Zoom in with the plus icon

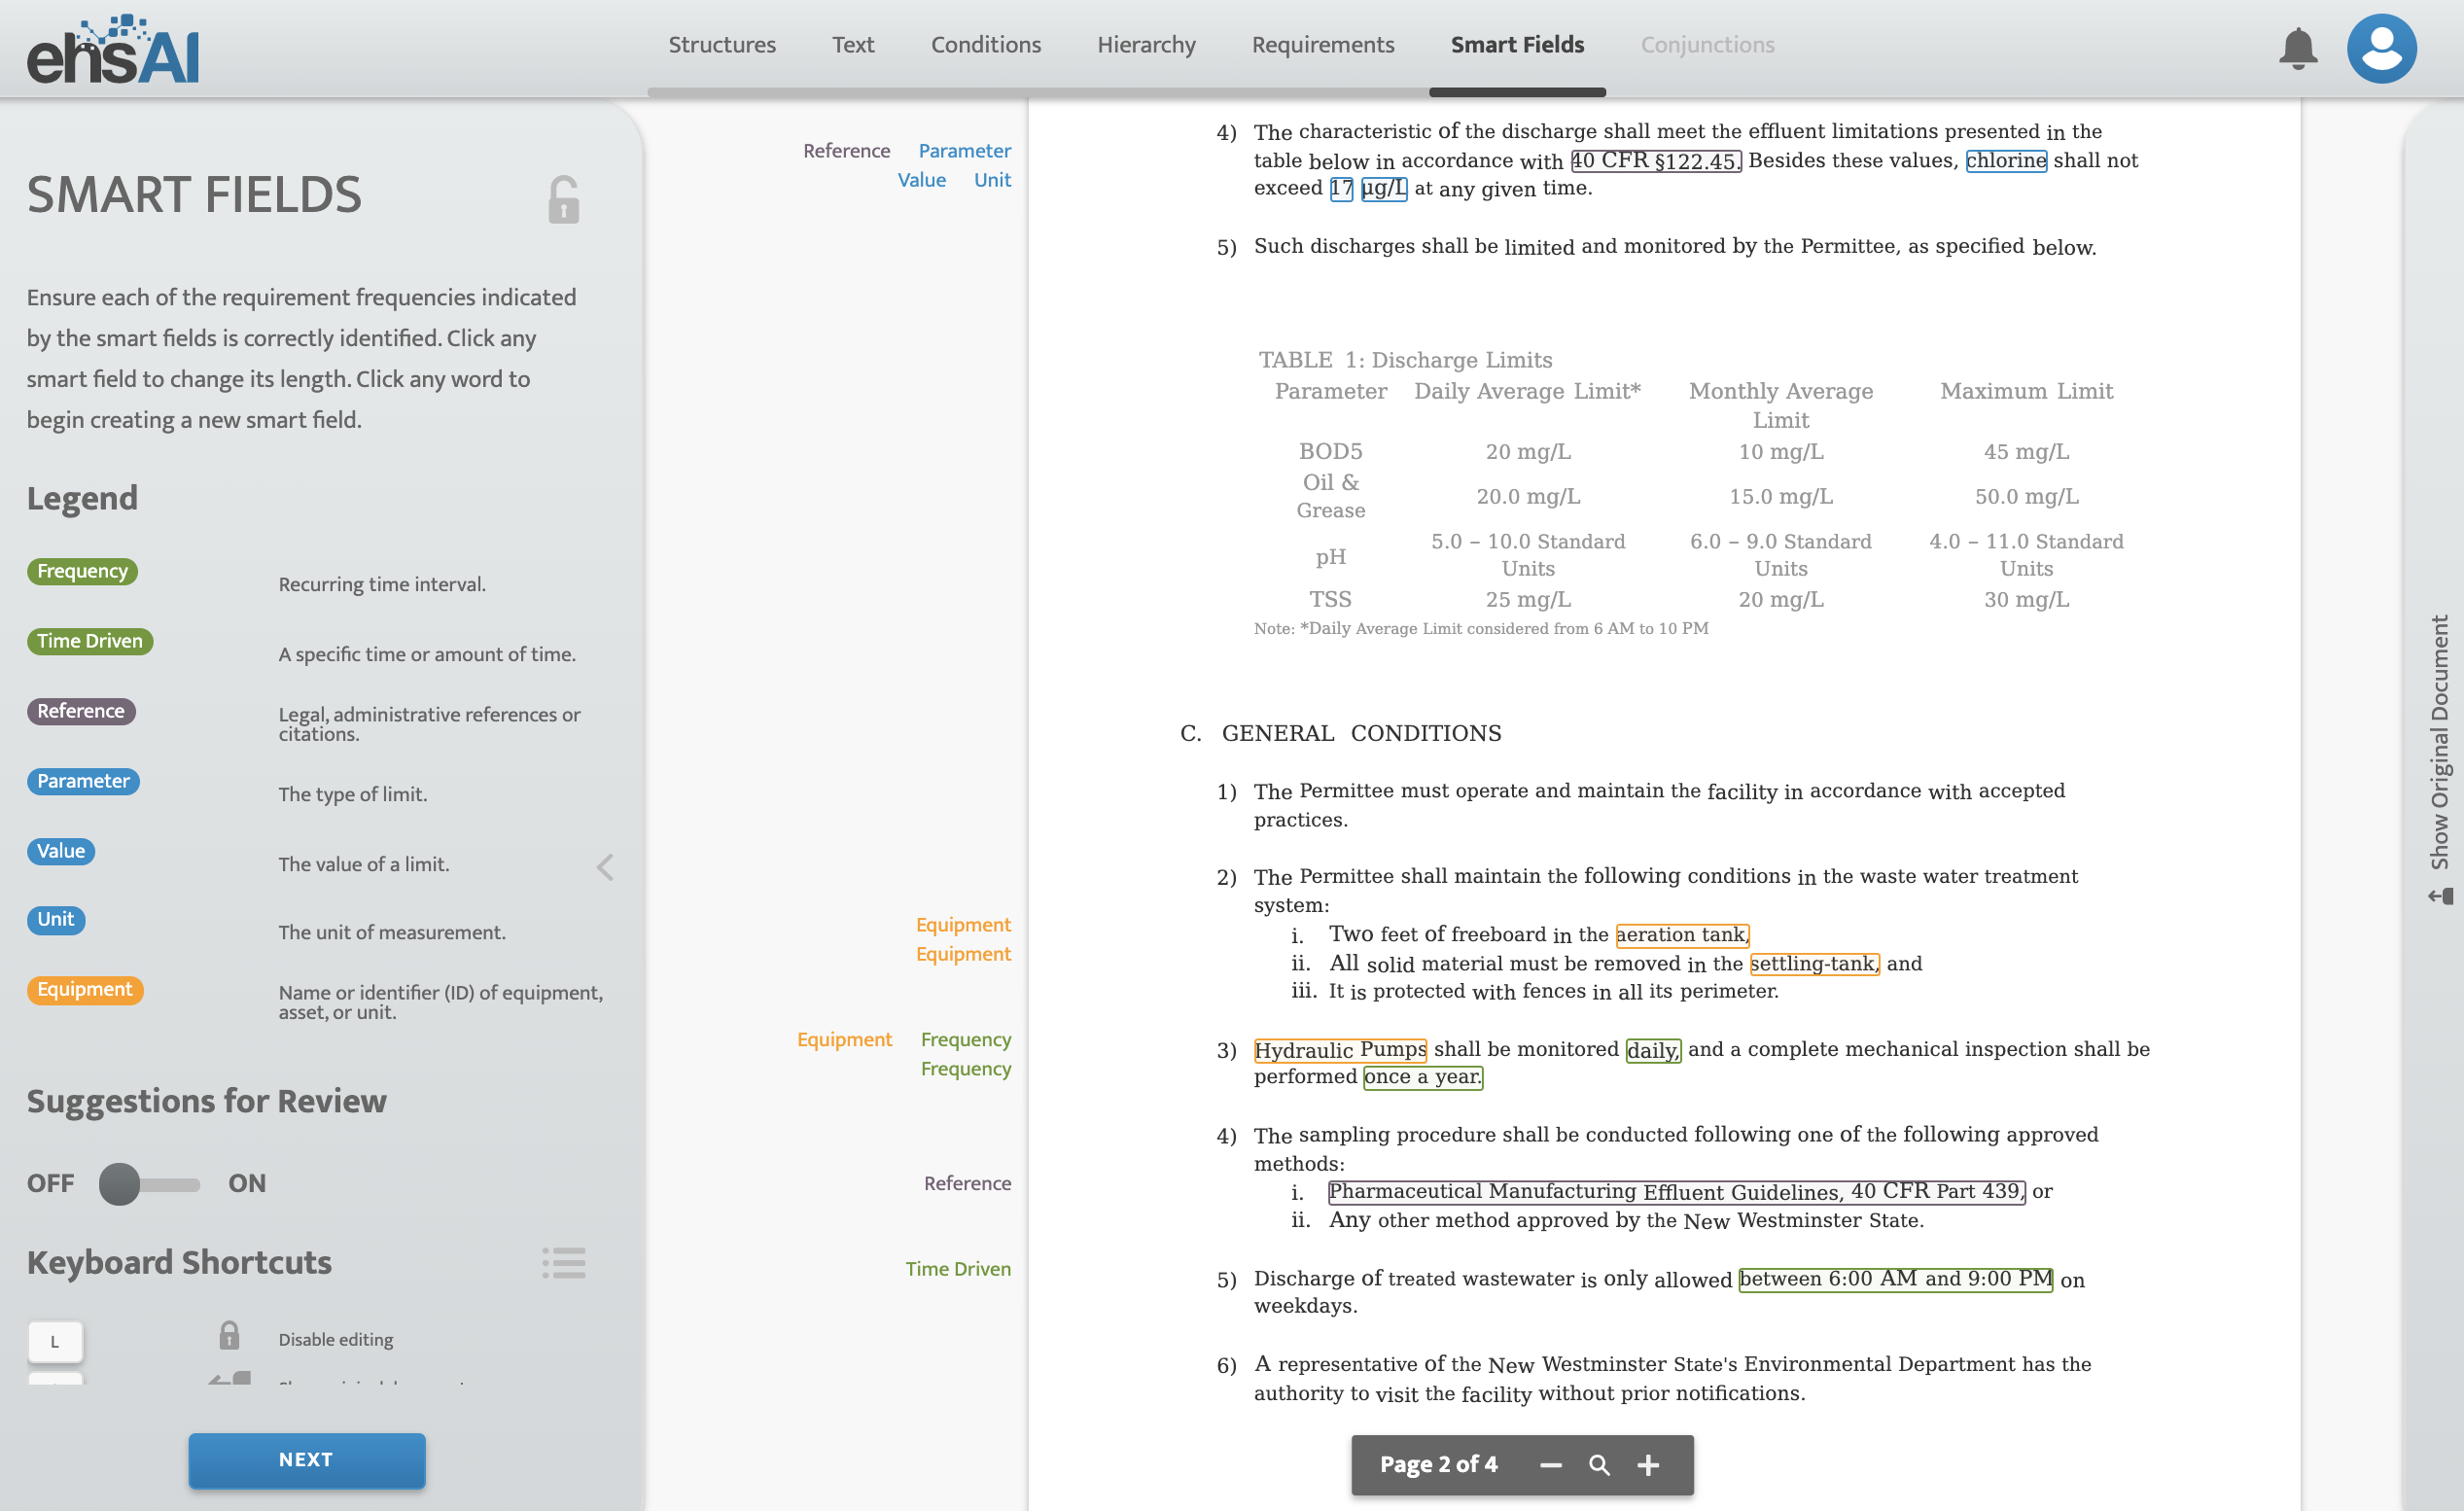1648,1465
